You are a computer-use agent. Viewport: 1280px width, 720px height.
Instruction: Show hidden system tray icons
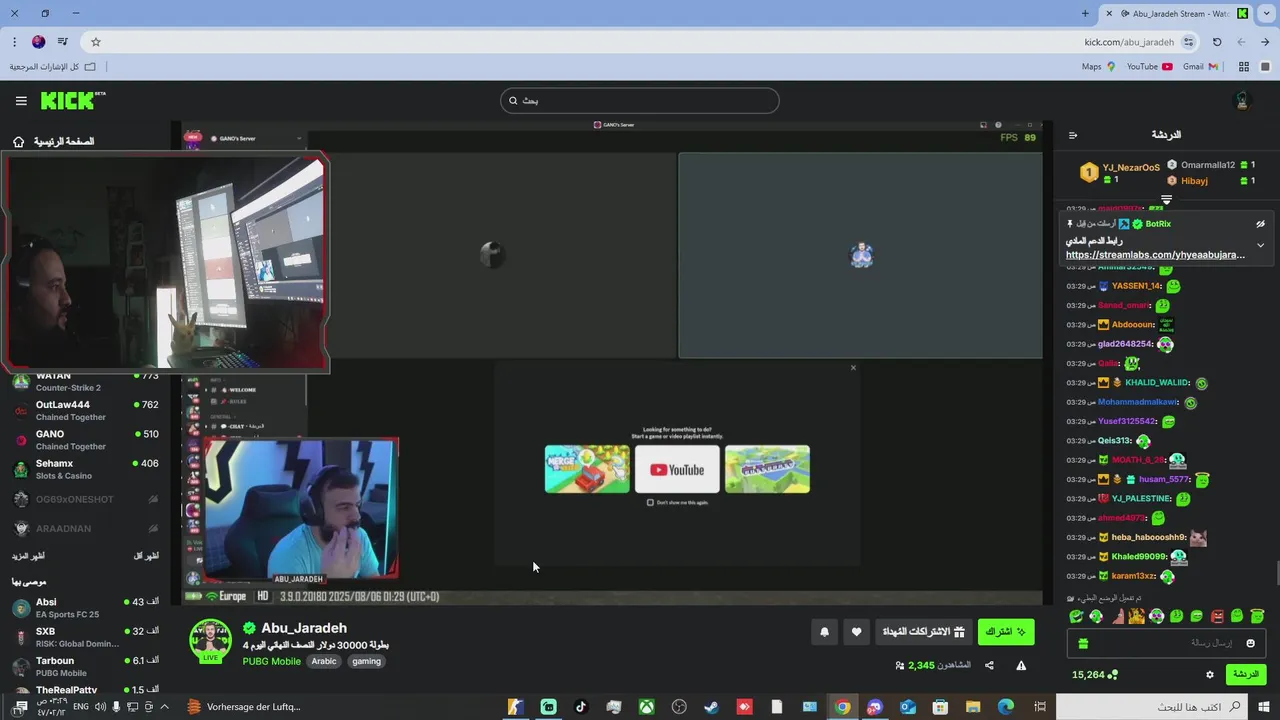click(164, 707)
